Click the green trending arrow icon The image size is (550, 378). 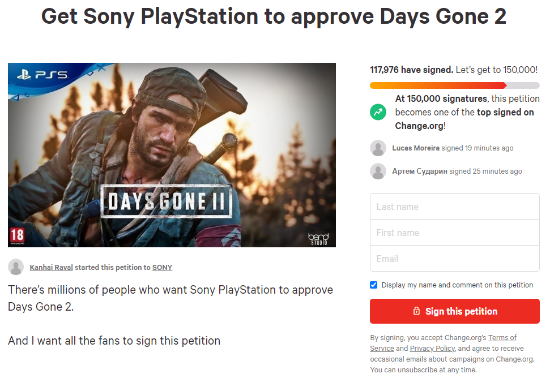click(x=378, y=112)
